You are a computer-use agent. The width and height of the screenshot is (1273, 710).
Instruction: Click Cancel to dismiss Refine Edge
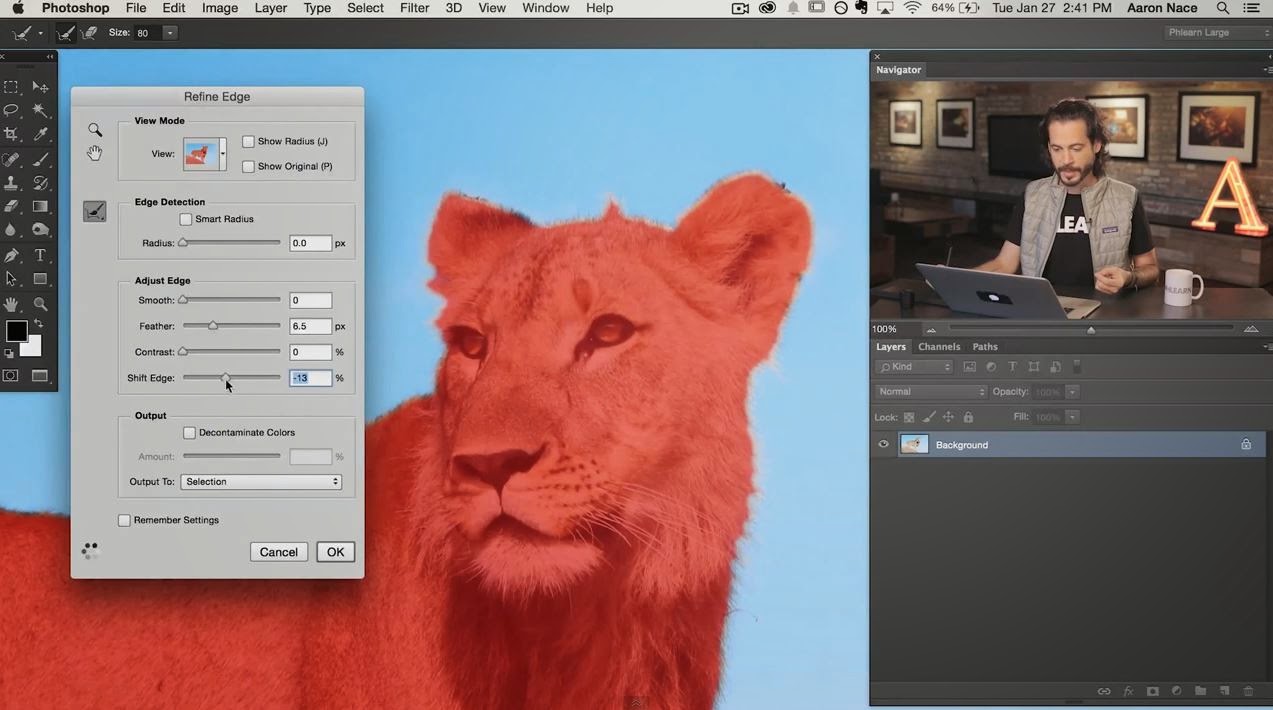pos(278,551)
